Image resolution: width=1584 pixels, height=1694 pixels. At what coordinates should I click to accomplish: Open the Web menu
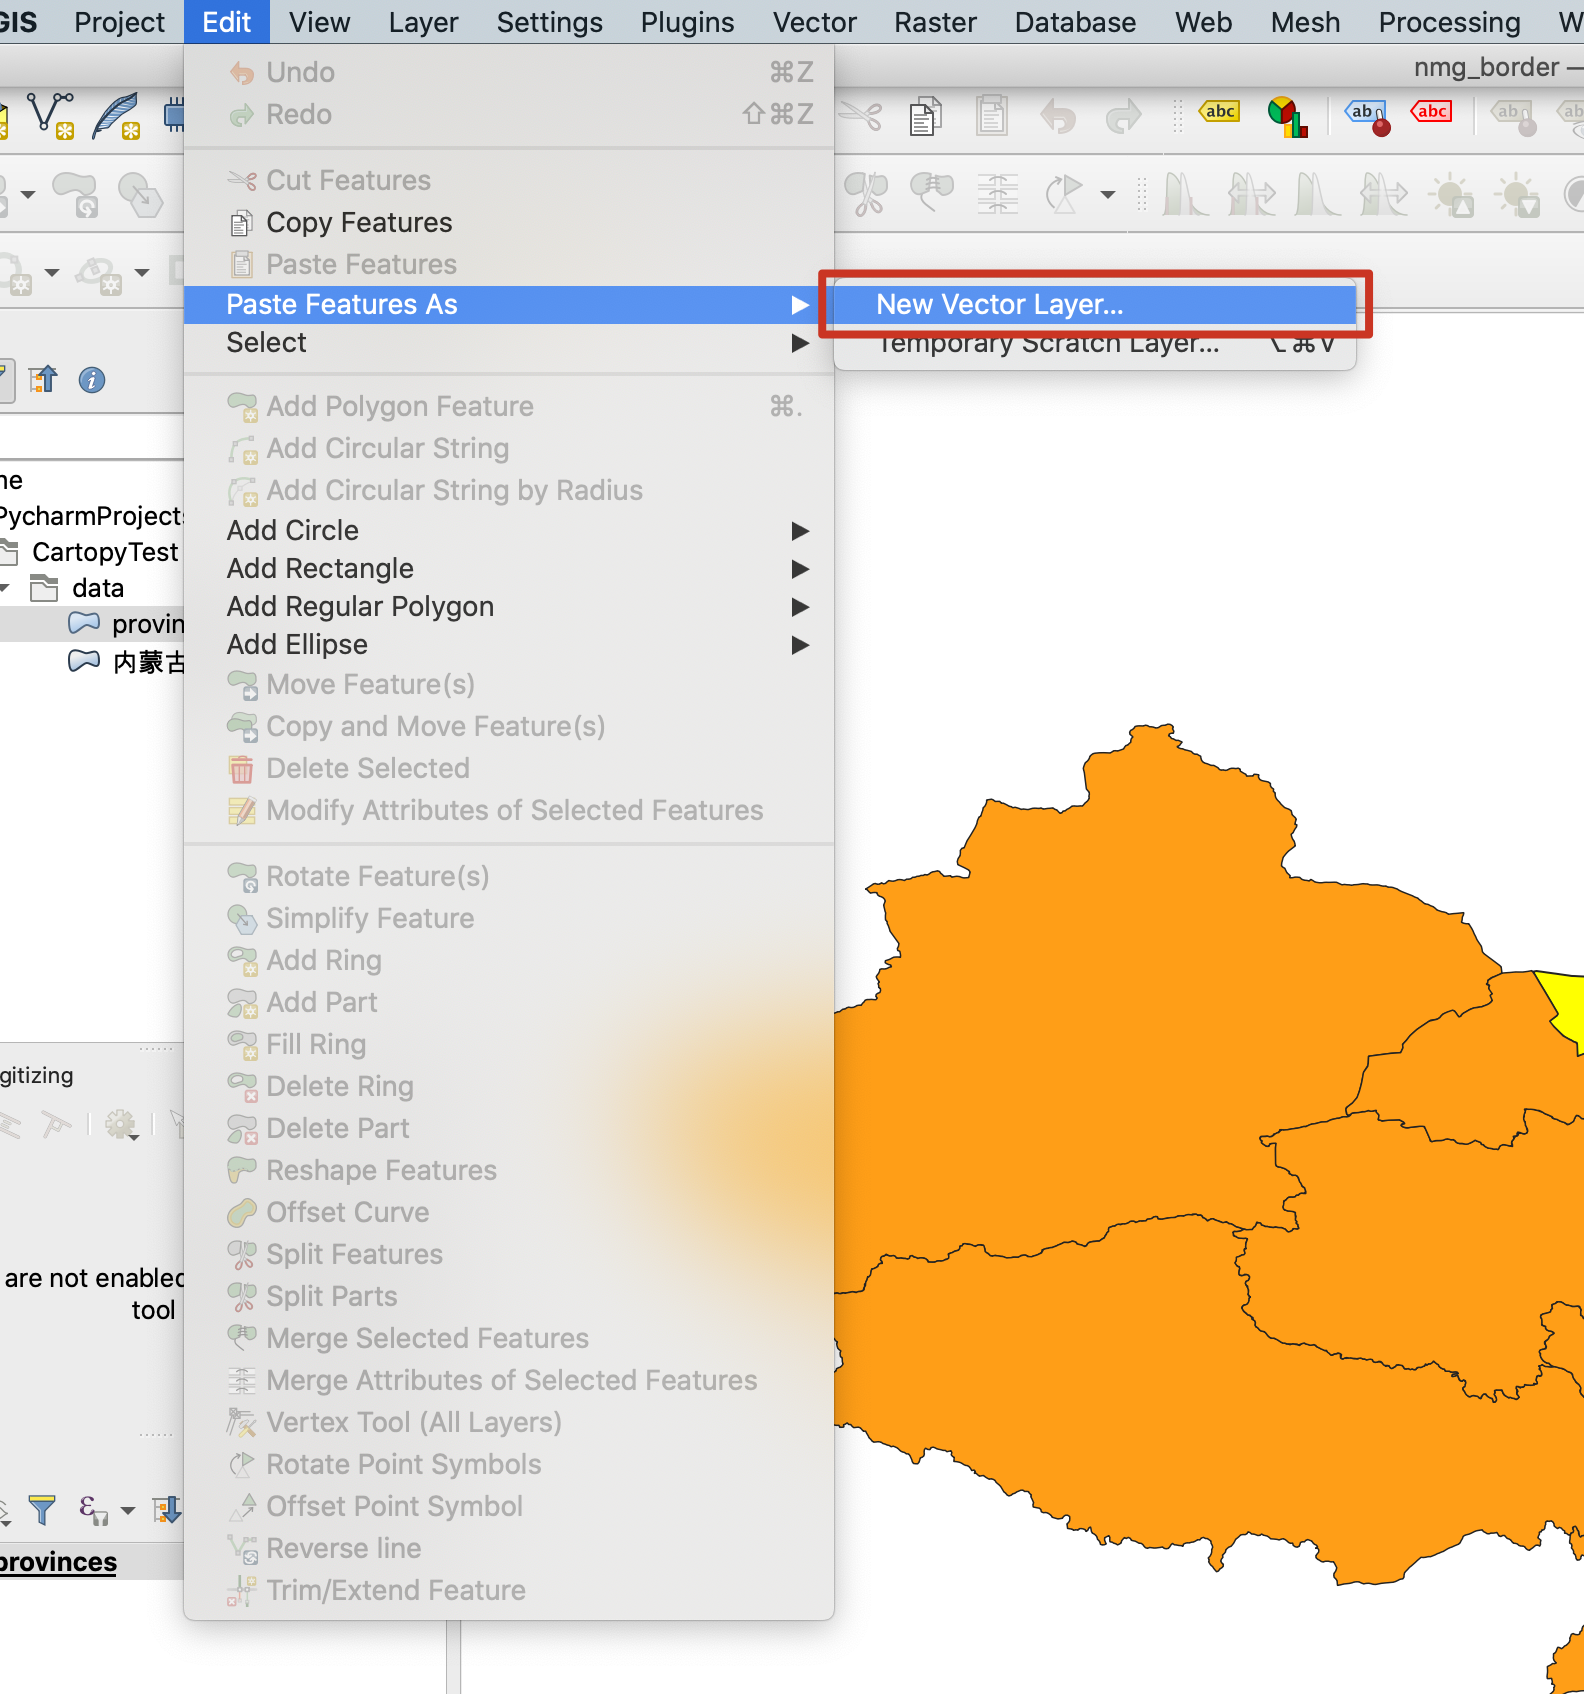1203,22
